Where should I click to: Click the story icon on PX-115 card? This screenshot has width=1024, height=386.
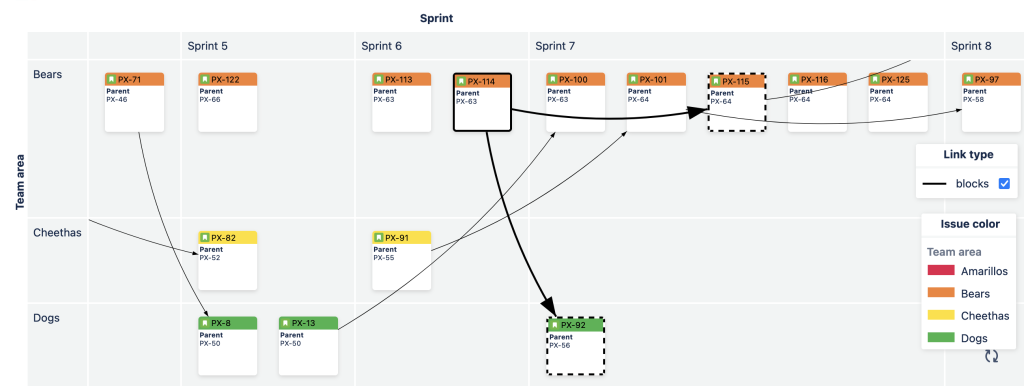(716, 82)
